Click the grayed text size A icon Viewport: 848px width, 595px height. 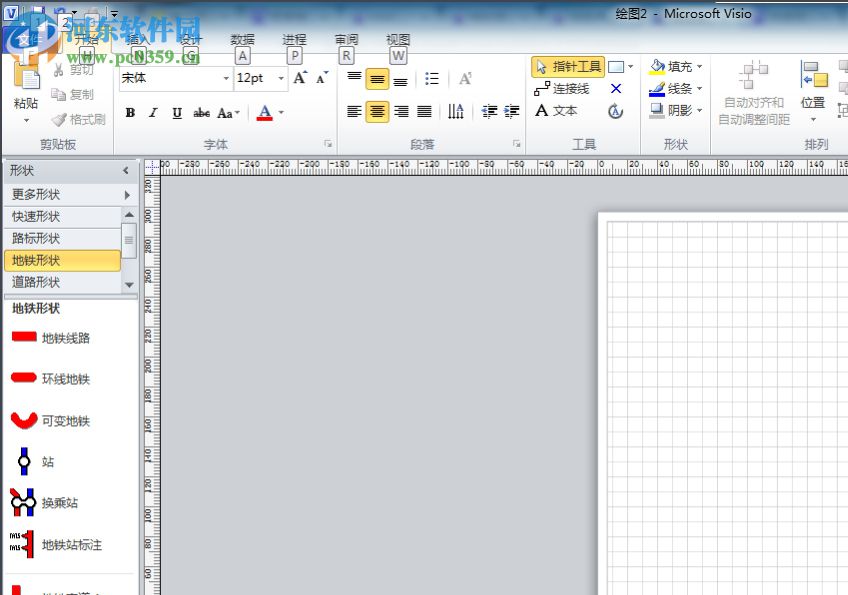pyautogui.click(x=465, y=79)
